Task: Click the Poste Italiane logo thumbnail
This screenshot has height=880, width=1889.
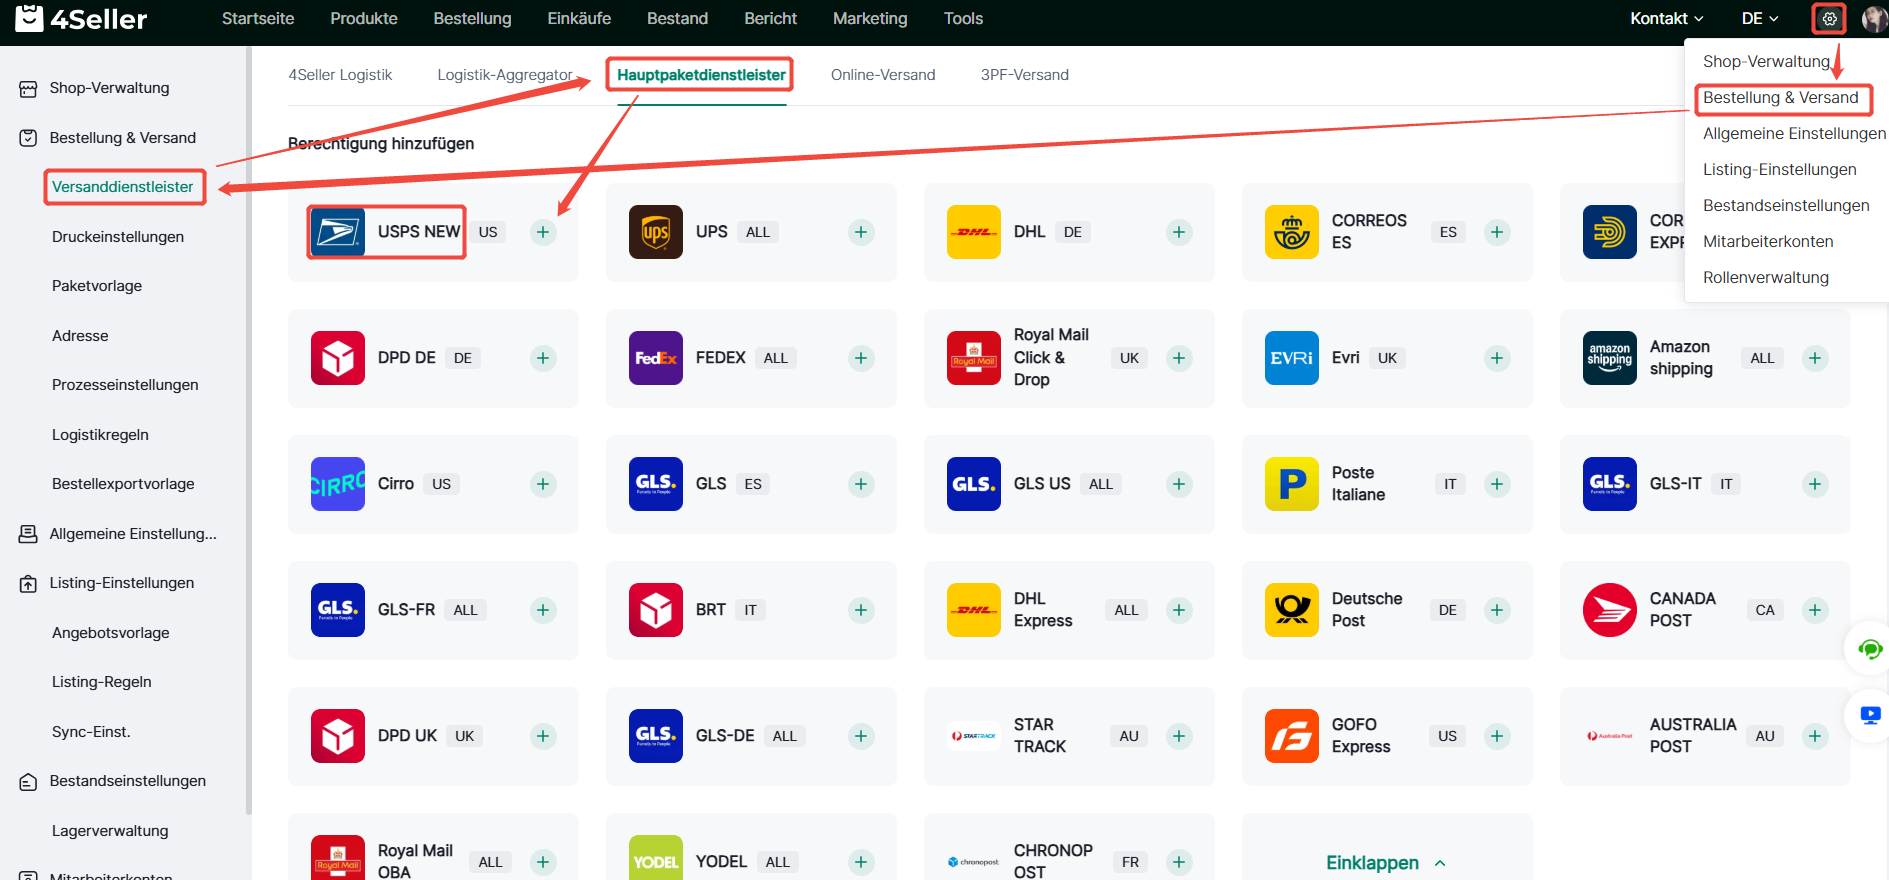Action: point(1292,484)
